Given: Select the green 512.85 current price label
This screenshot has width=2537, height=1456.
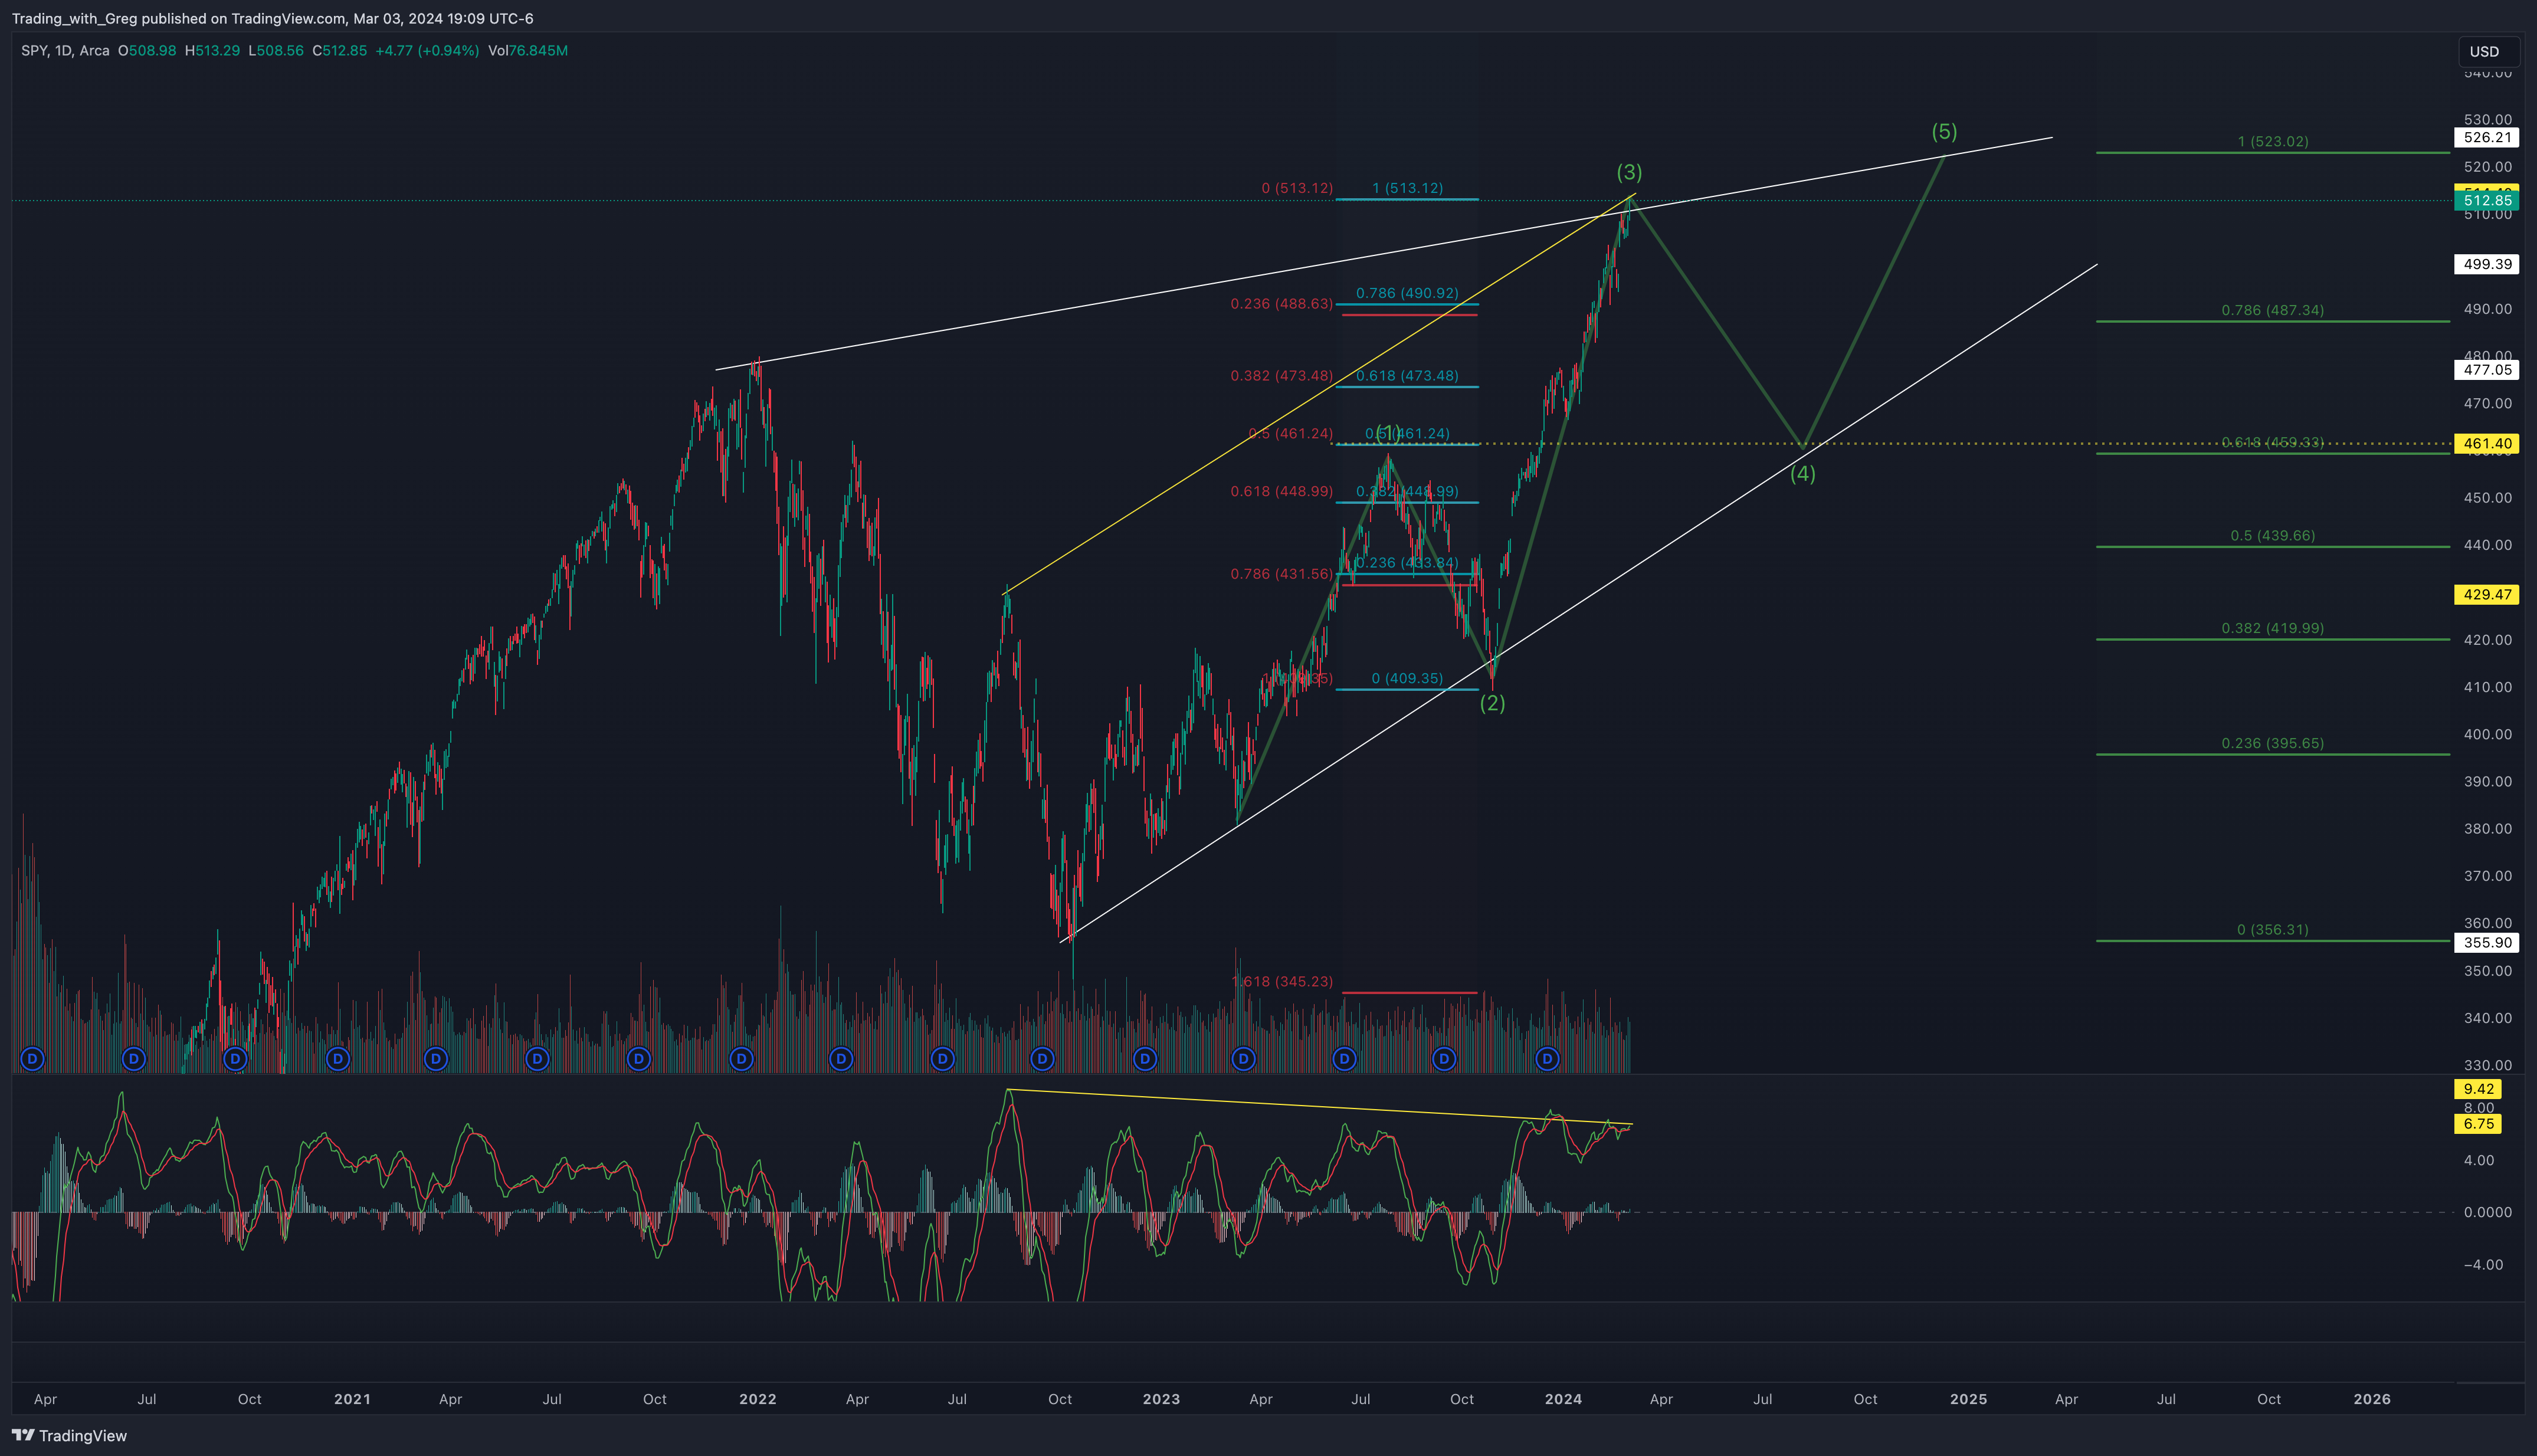Looking at the screenshot, I should (2487, 201).
